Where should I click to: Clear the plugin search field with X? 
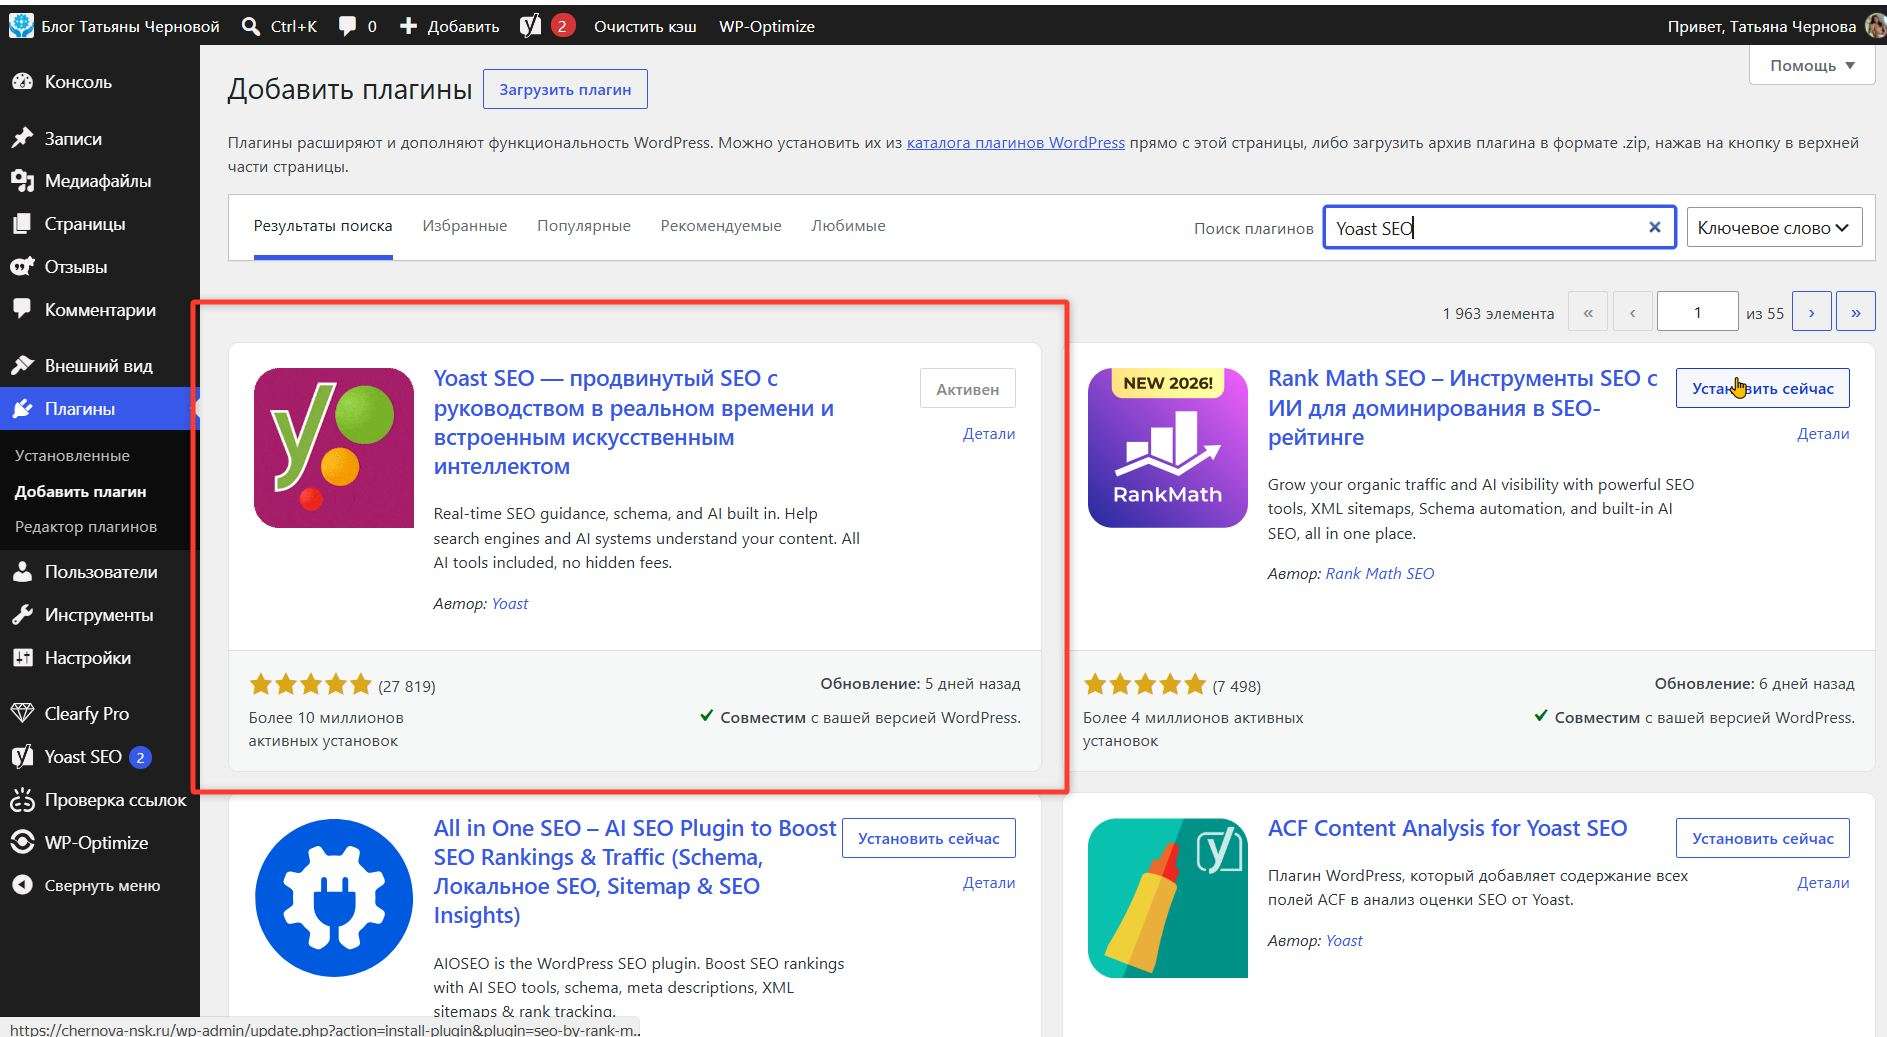click(1655, 227)
